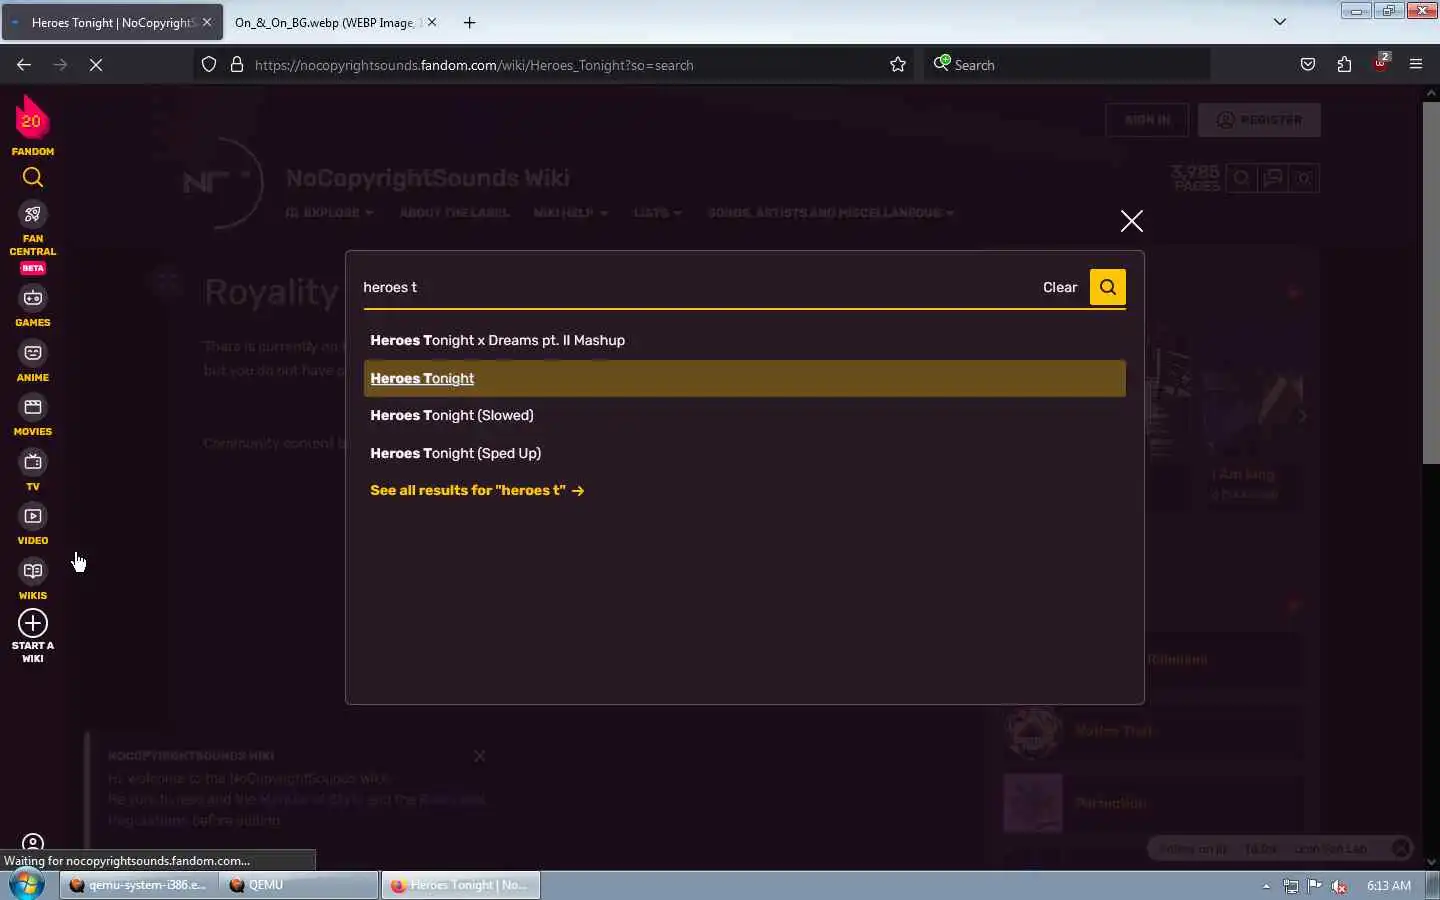This screenshot has width=1440, height=900.
Task: Open the red extension badge icon
Action: click(x=1381, y=62)
